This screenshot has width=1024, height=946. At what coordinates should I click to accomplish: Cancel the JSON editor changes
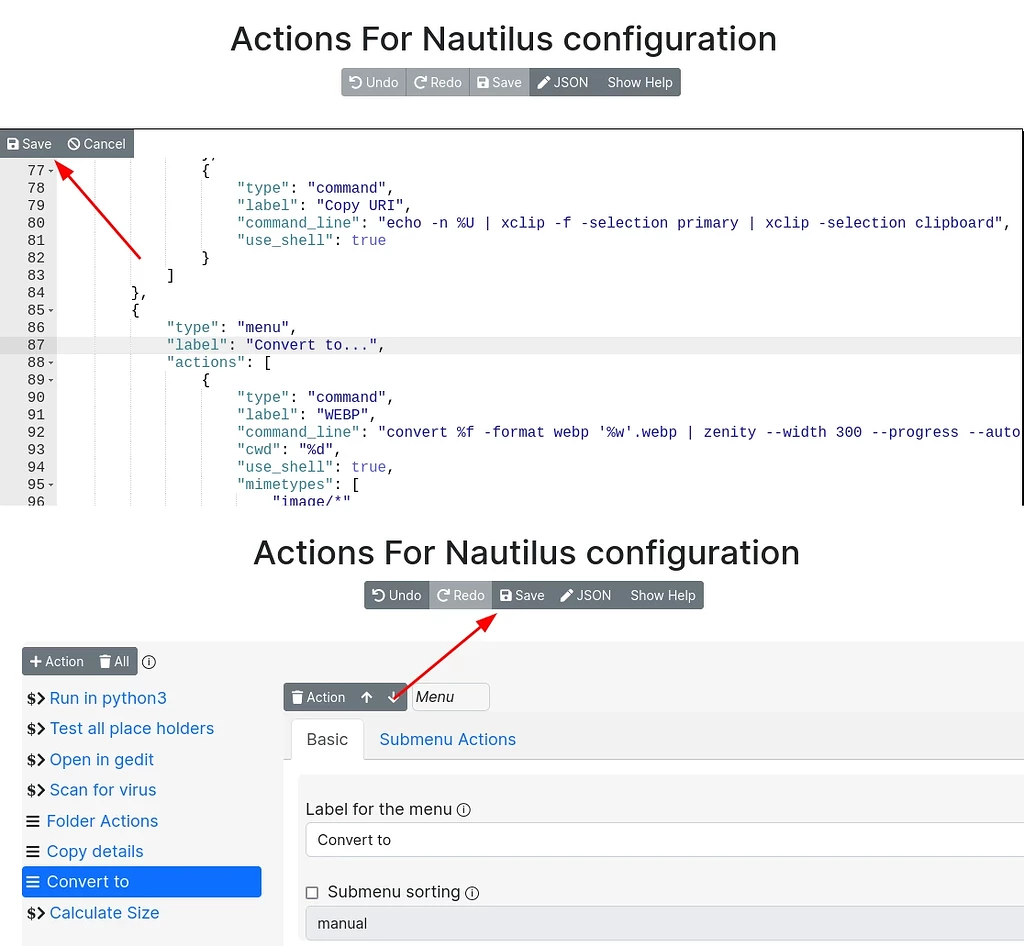click(96, 143)
